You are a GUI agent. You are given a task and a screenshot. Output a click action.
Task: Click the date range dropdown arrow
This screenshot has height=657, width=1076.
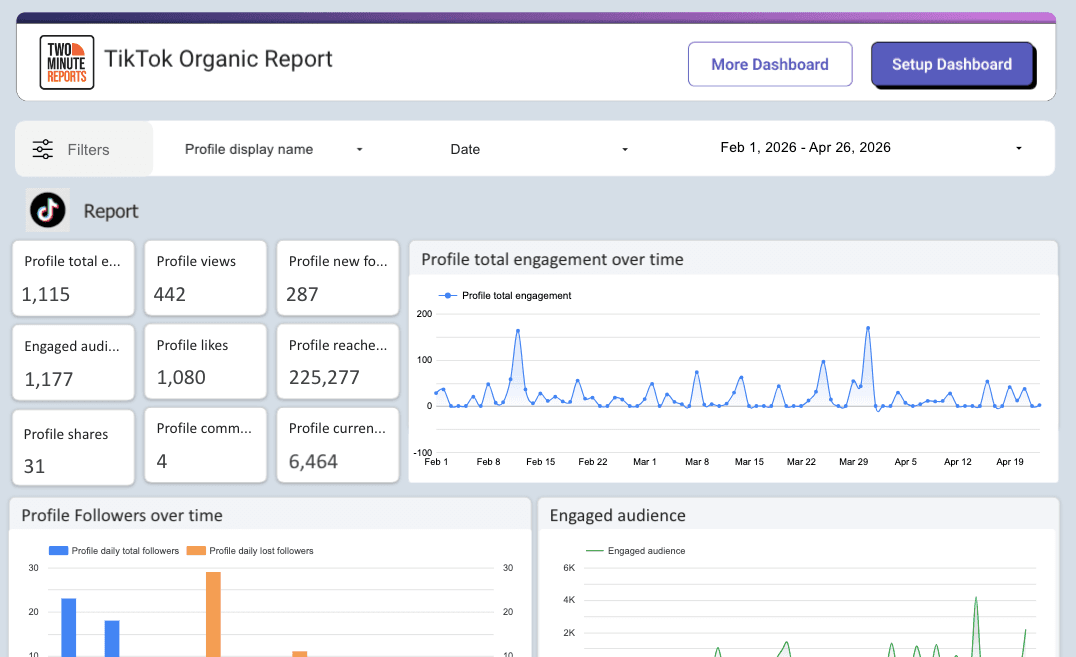point(1018,148)
